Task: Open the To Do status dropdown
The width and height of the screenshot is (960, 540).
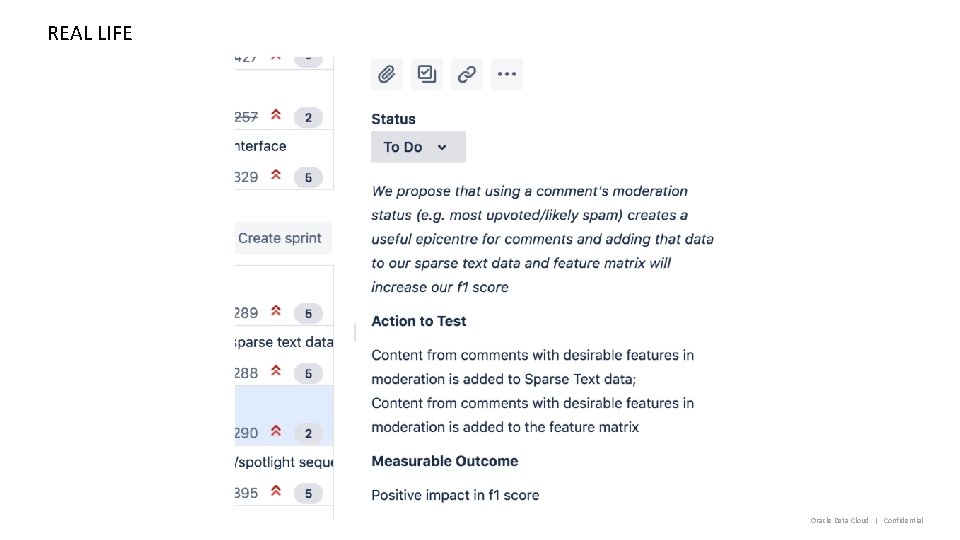Action: [x=418, y=147]
